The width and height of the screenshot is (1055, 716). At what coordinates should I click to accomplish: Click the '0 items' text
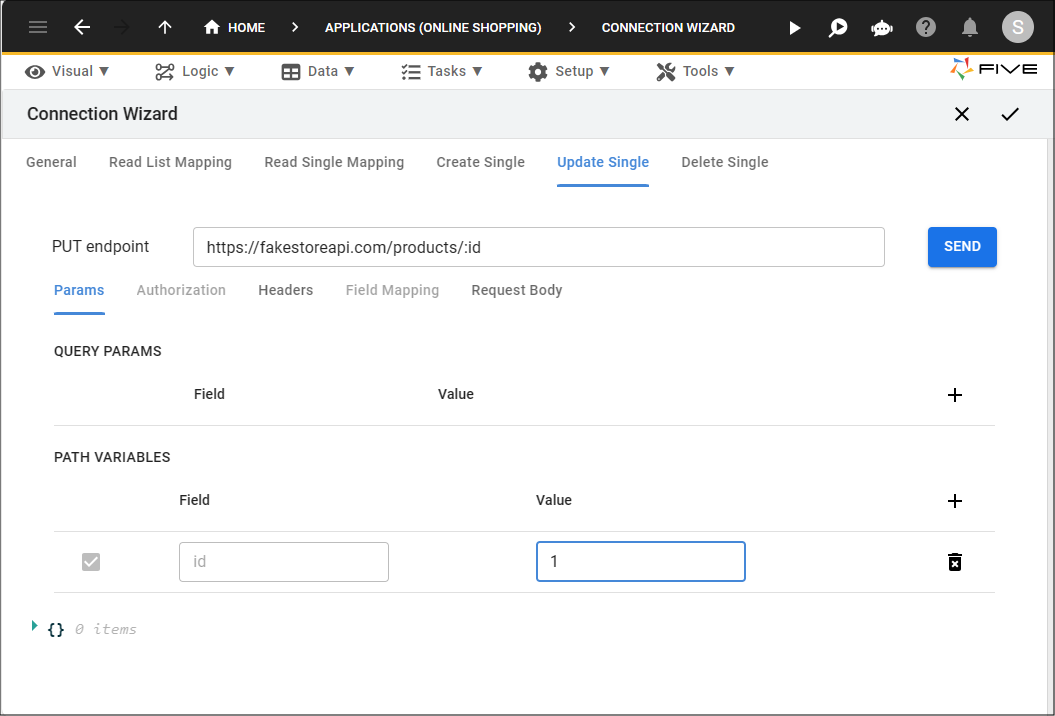coord(106,629)
